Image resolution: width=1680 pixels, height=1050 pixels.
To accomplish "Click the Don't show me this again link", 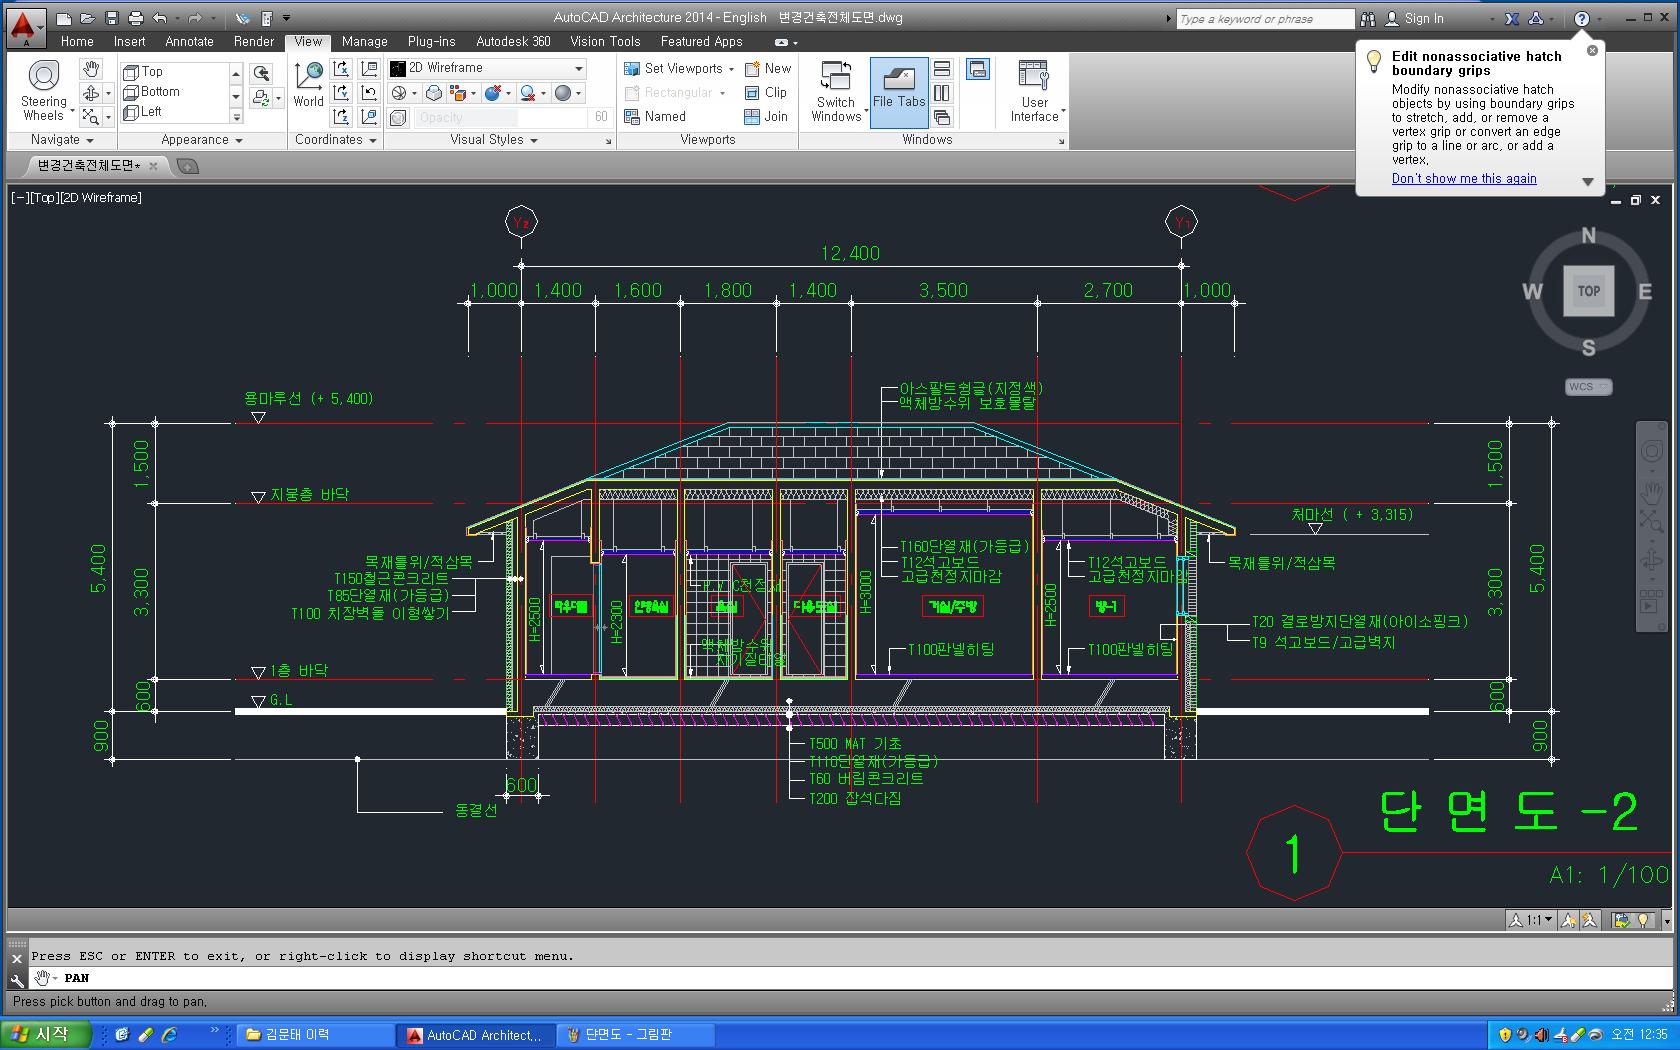I will coord(1464,179).
